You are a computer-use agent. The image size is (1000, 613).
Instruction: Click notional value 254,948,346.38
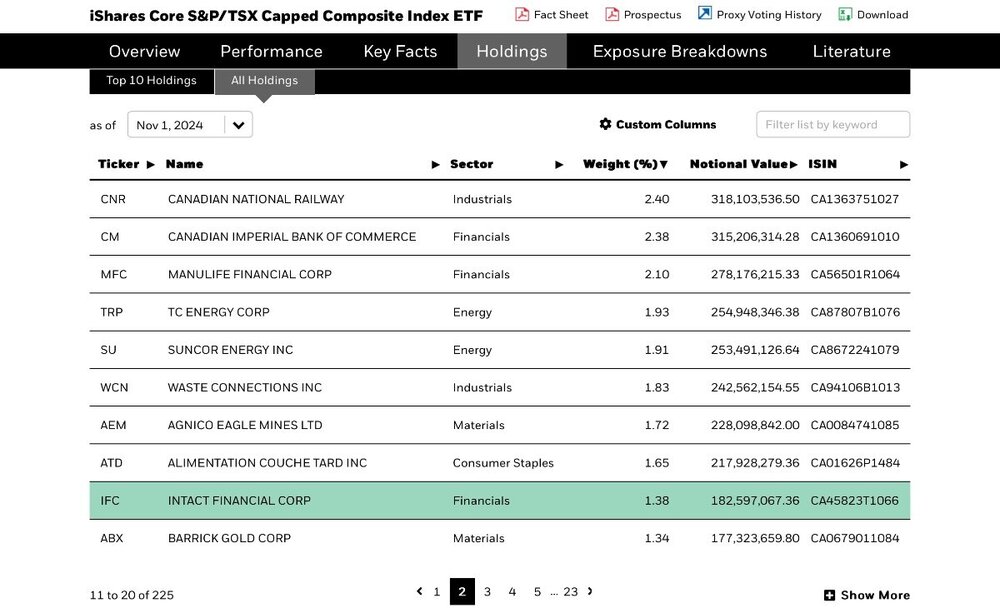point(755,312)
